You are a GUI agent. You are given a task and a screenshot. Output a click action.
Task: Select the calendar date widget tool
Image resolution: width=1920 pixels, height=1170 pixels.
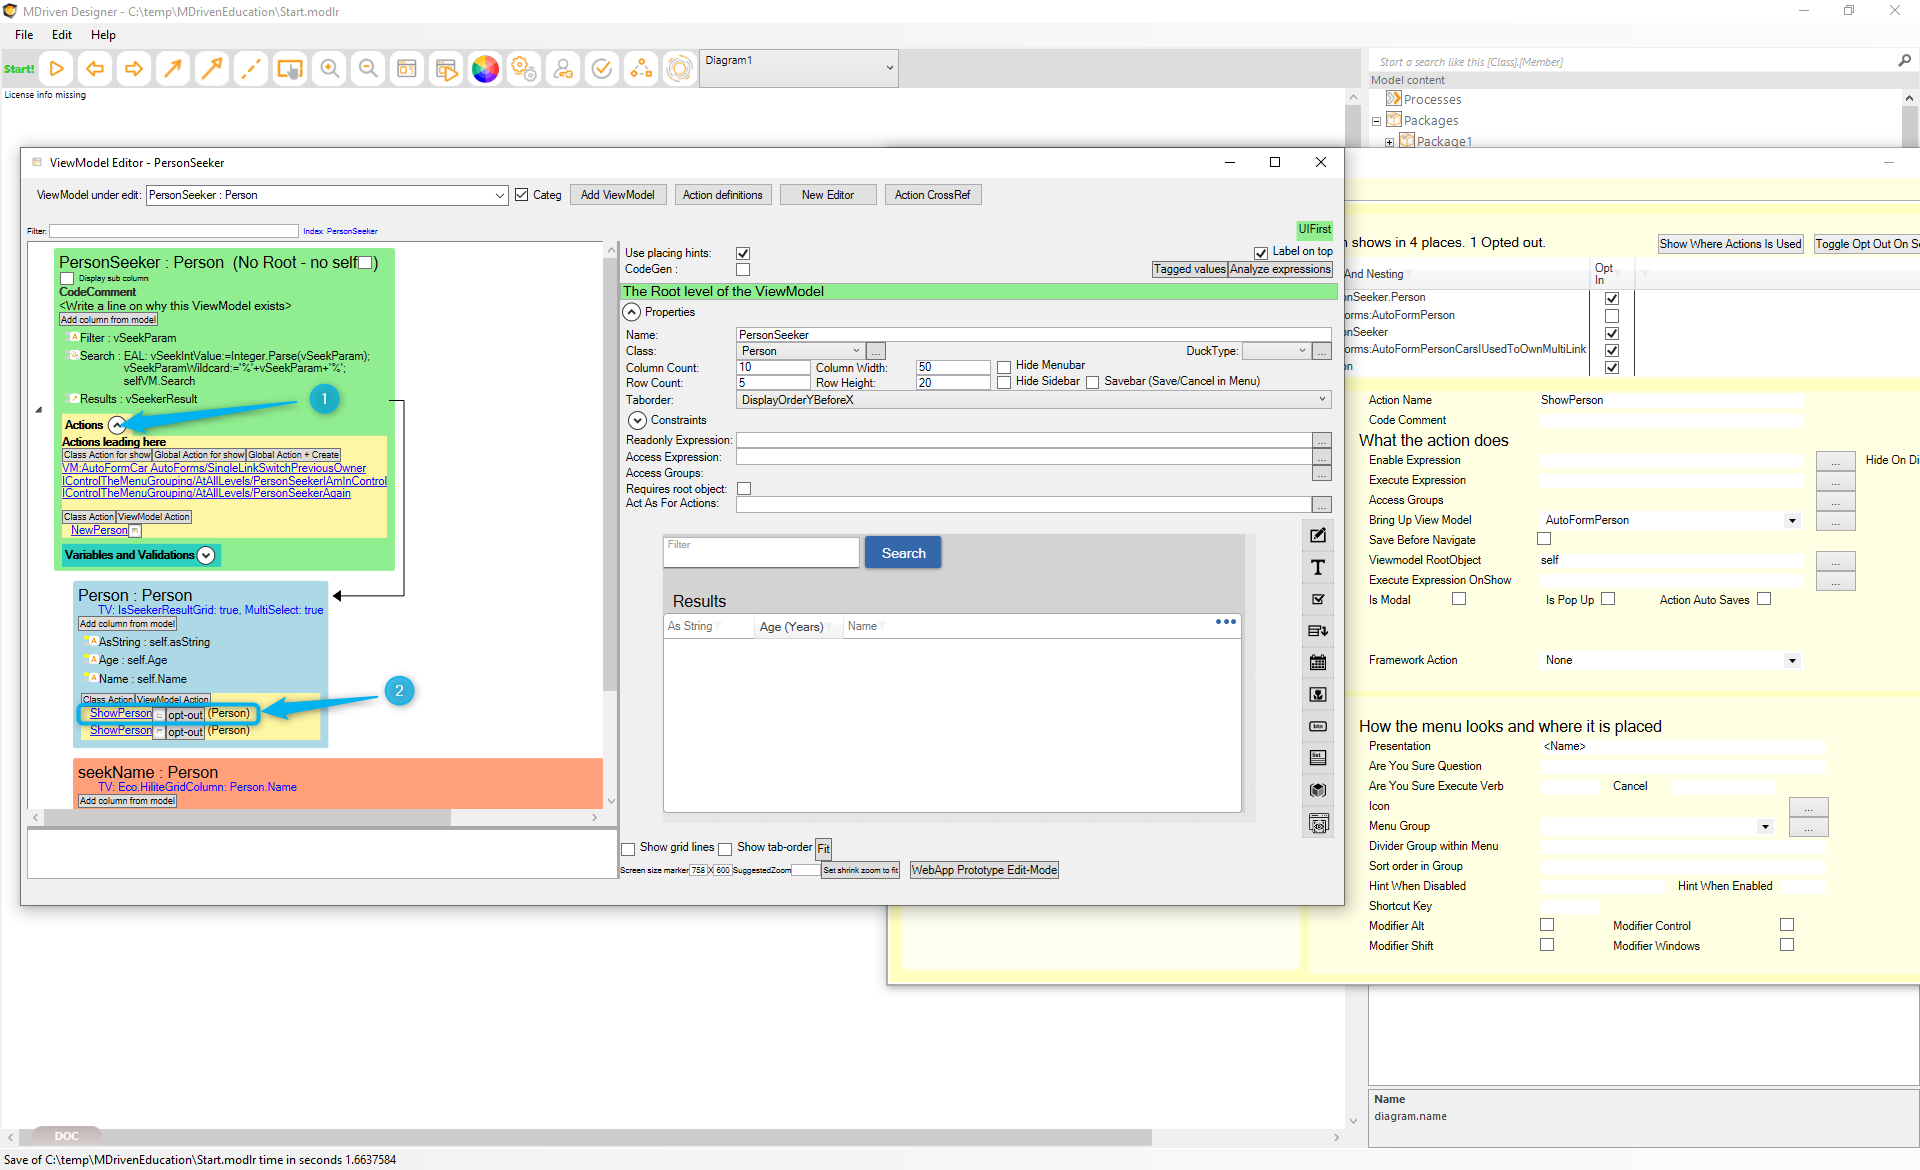(1318, 663)
